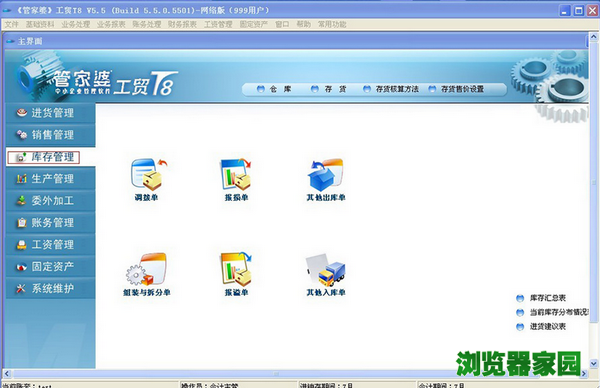Click the horizontal scrollbar right arrow
The image size is (600, 388).
click(584, 373)
